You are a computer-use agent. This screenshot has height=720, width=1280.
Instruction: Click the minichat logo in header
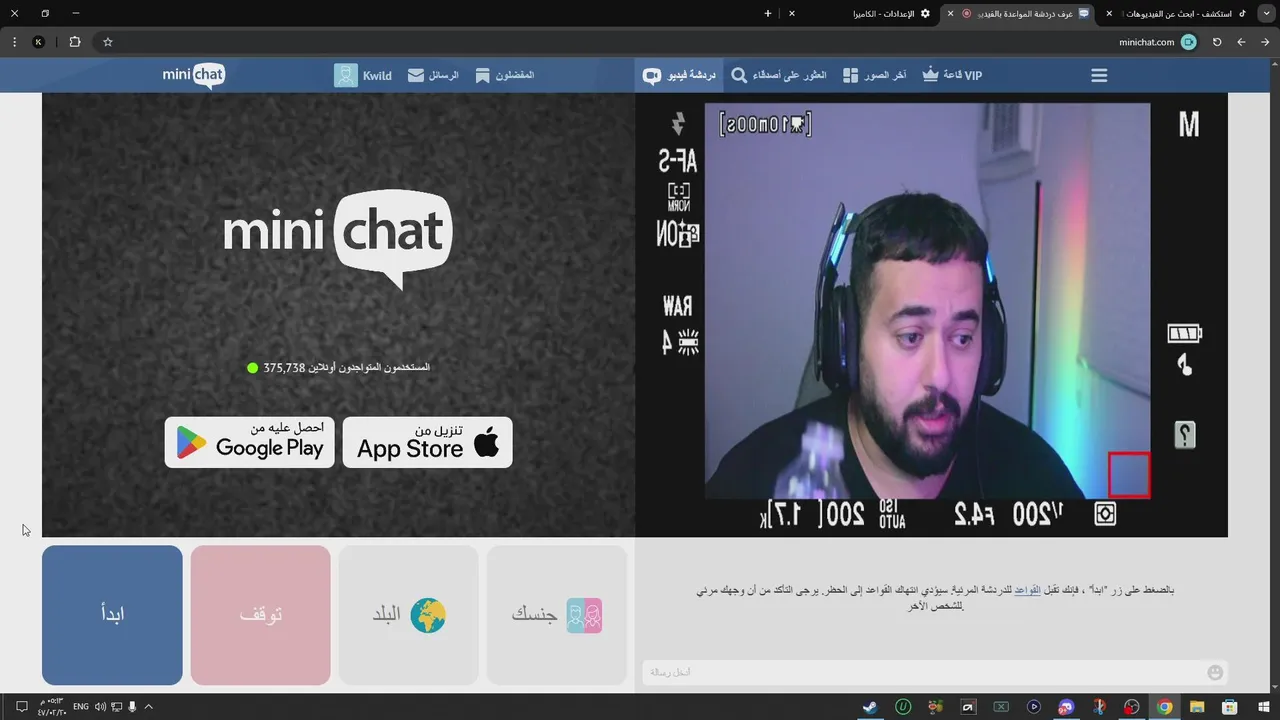pyautogui.click(x=194, y=75)
